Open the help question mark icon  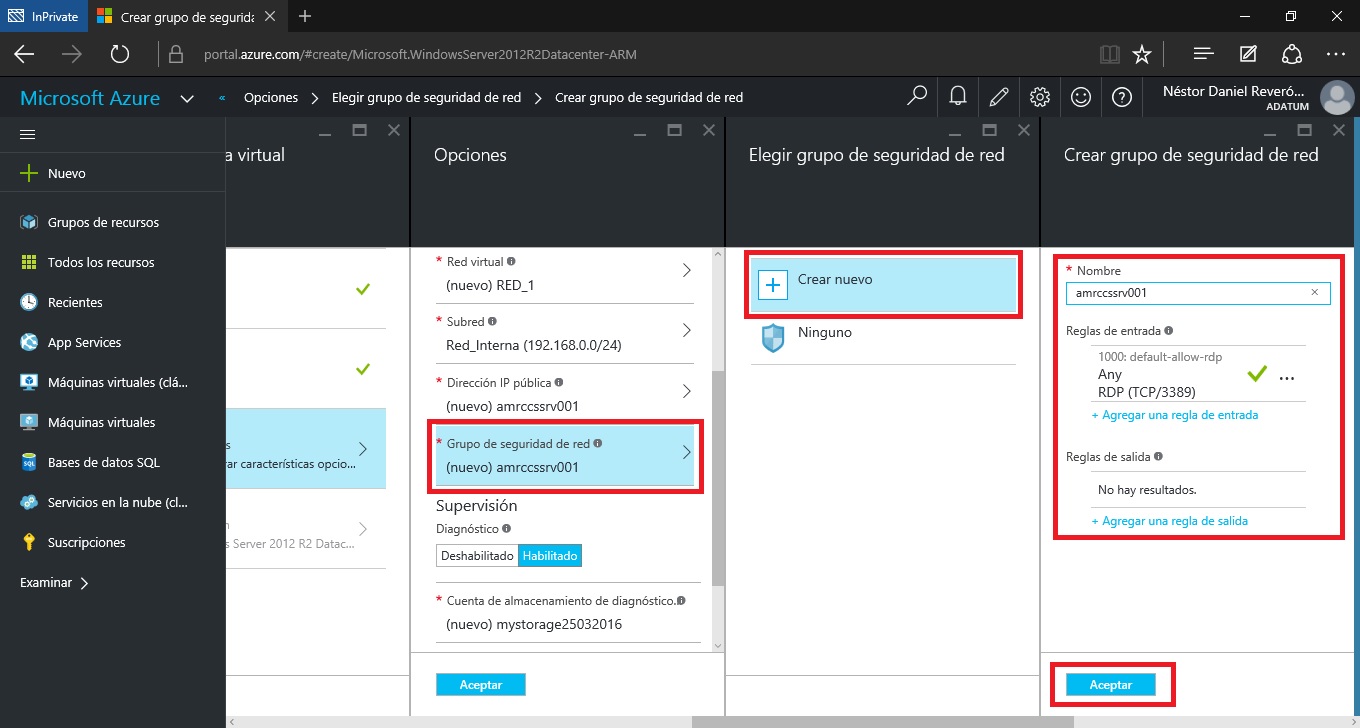click(1122, 97)
